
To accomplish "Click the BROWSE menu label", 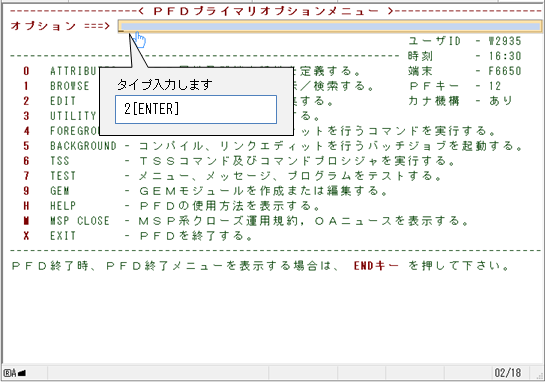I will tap(70, 86).
